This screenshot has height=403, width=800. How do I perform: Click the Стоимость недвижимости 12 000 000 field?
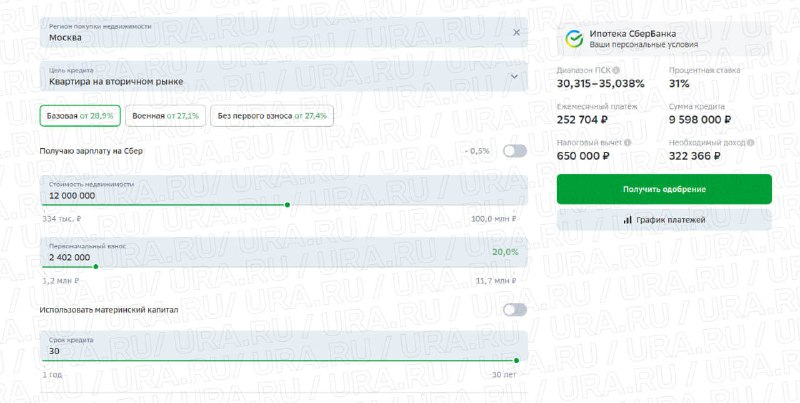coord(284,190)
